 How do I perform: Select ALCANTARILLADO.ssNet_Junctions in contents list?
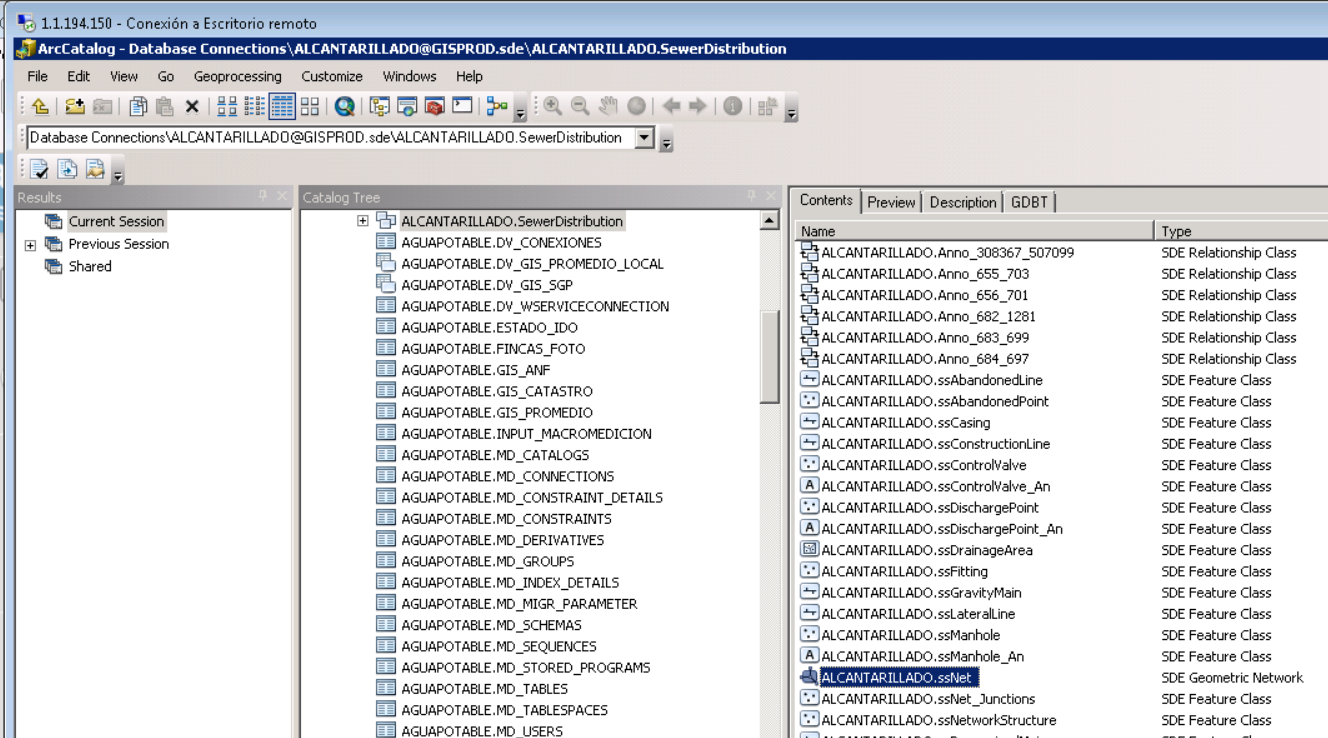pos(928,699)
